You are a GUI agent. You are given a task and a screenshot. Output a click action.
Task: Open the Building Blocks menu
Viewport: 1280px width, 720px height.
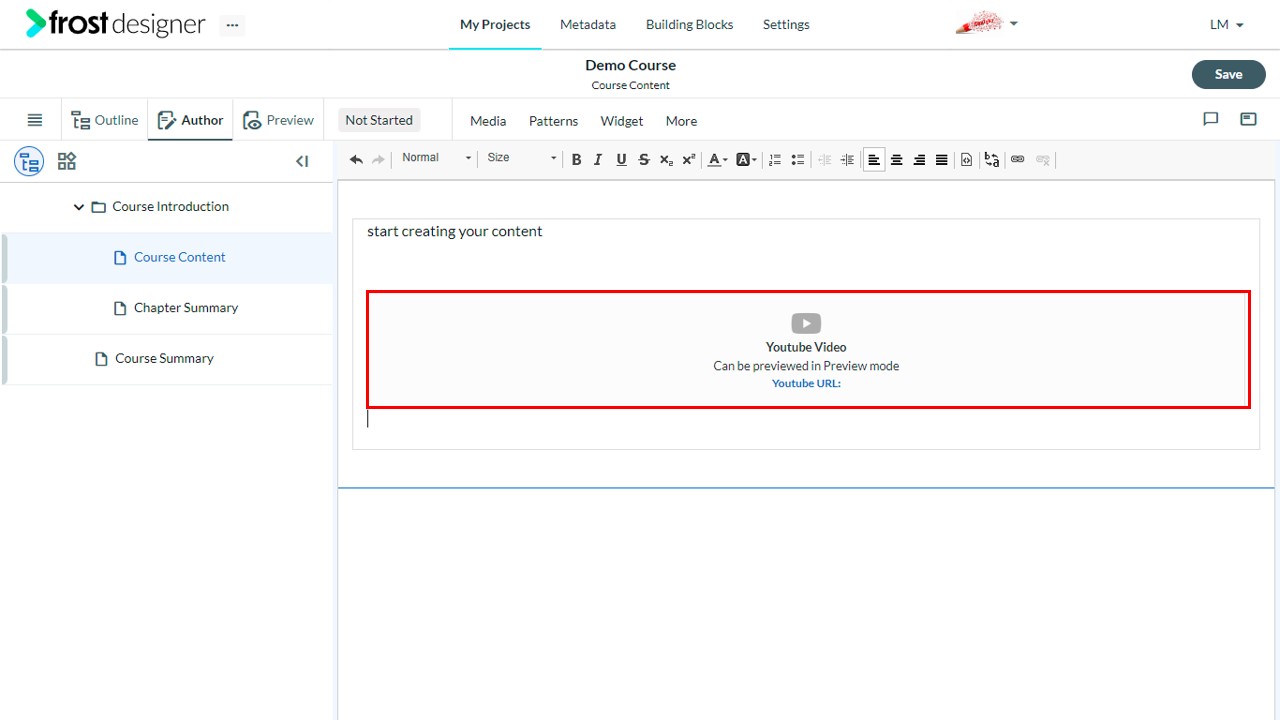(x=689, y=24)
